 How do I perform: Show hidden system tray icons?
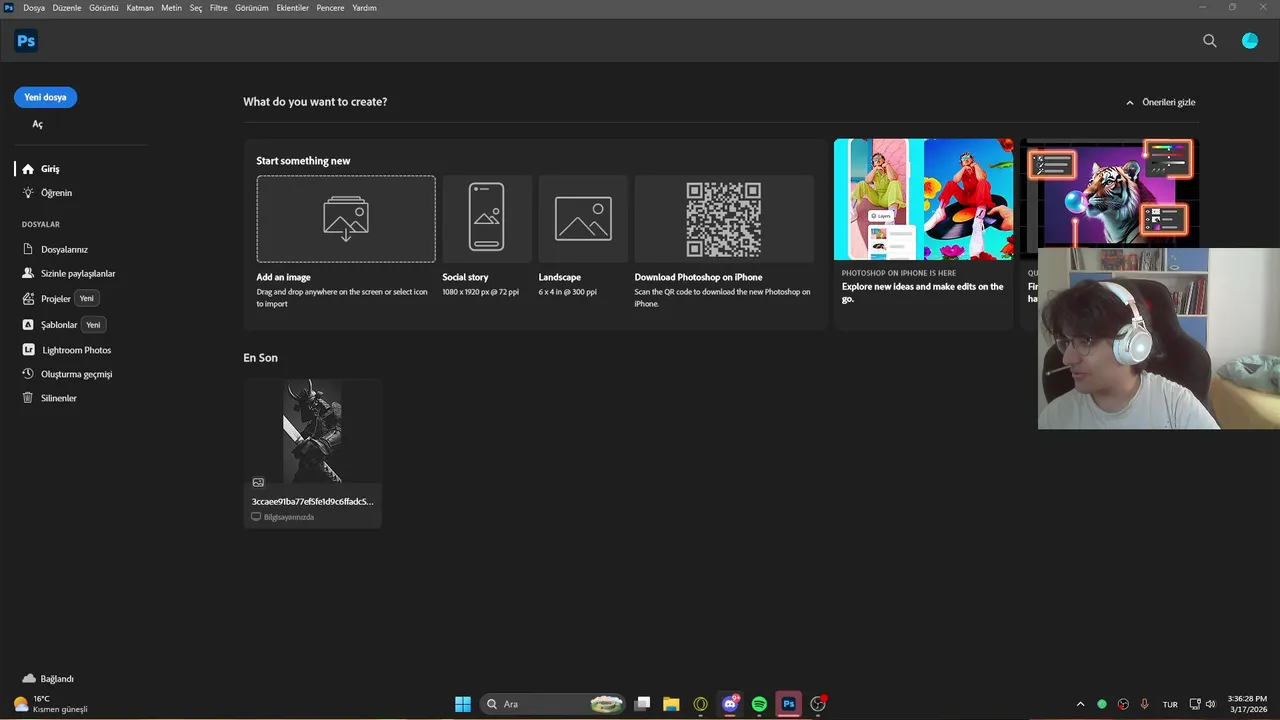[1080, 704]
